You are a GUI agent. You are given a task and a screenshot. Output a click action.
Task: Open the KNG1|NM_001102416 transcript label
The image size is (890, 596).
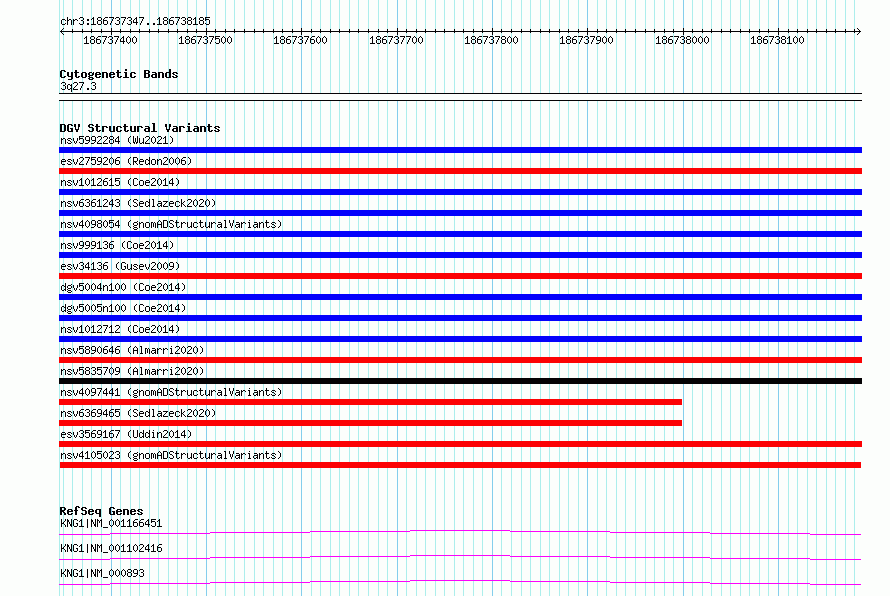click(111, 548)
